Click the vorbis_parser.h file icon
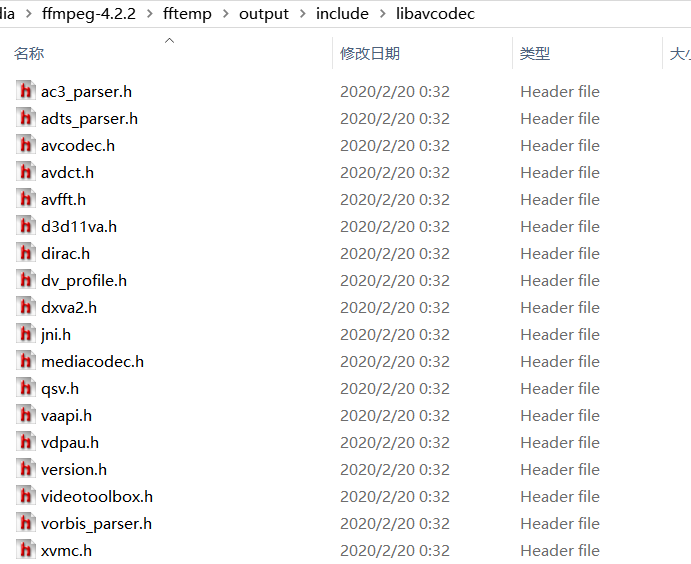 click(x=26, y=523)
